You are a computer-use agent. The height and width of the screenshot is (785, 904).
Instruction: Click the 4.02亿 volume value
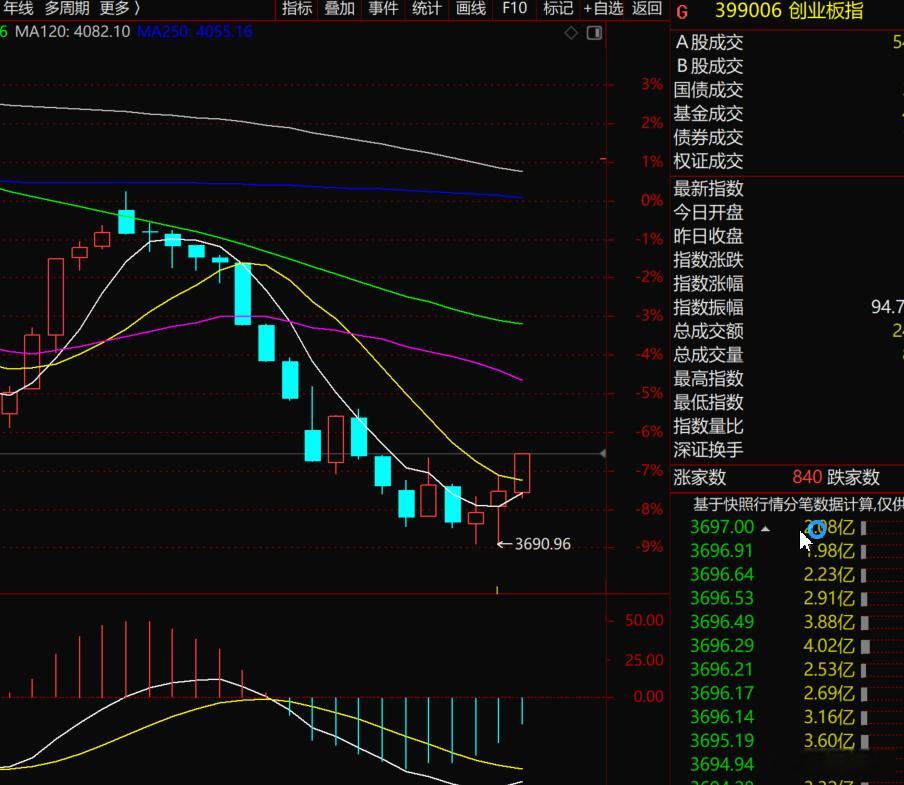click(x=830, y=646)
